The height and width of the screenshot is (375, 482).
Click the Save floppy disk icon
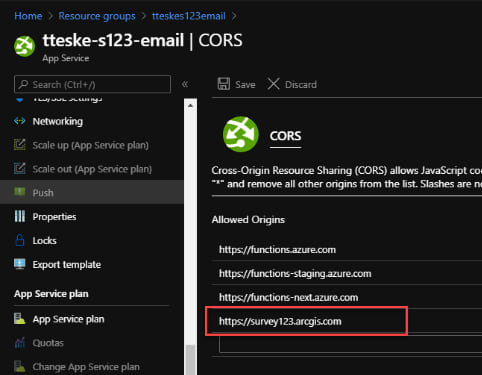224,84
